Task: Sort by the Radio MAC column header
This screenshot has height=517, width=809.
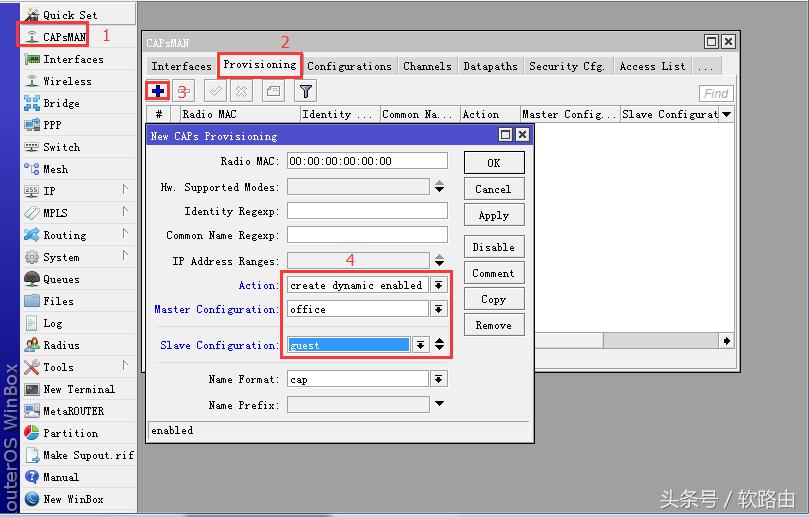Action: click(240, 114)
